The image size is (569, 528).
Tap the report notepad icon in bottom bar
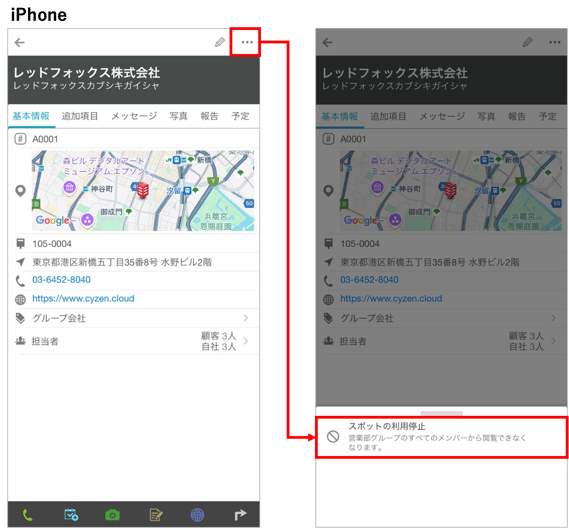click(156, 515)
